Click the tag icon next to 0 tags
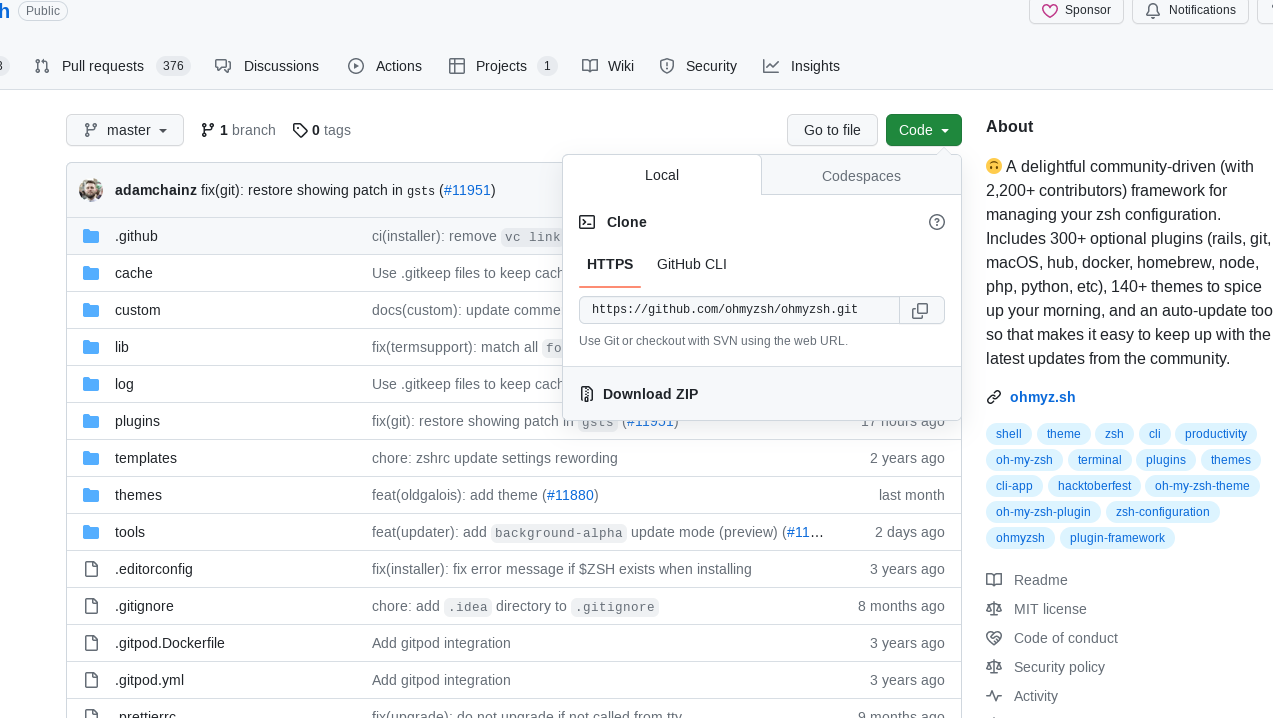Screen dimensions: 1273x718 click(299, 130)
